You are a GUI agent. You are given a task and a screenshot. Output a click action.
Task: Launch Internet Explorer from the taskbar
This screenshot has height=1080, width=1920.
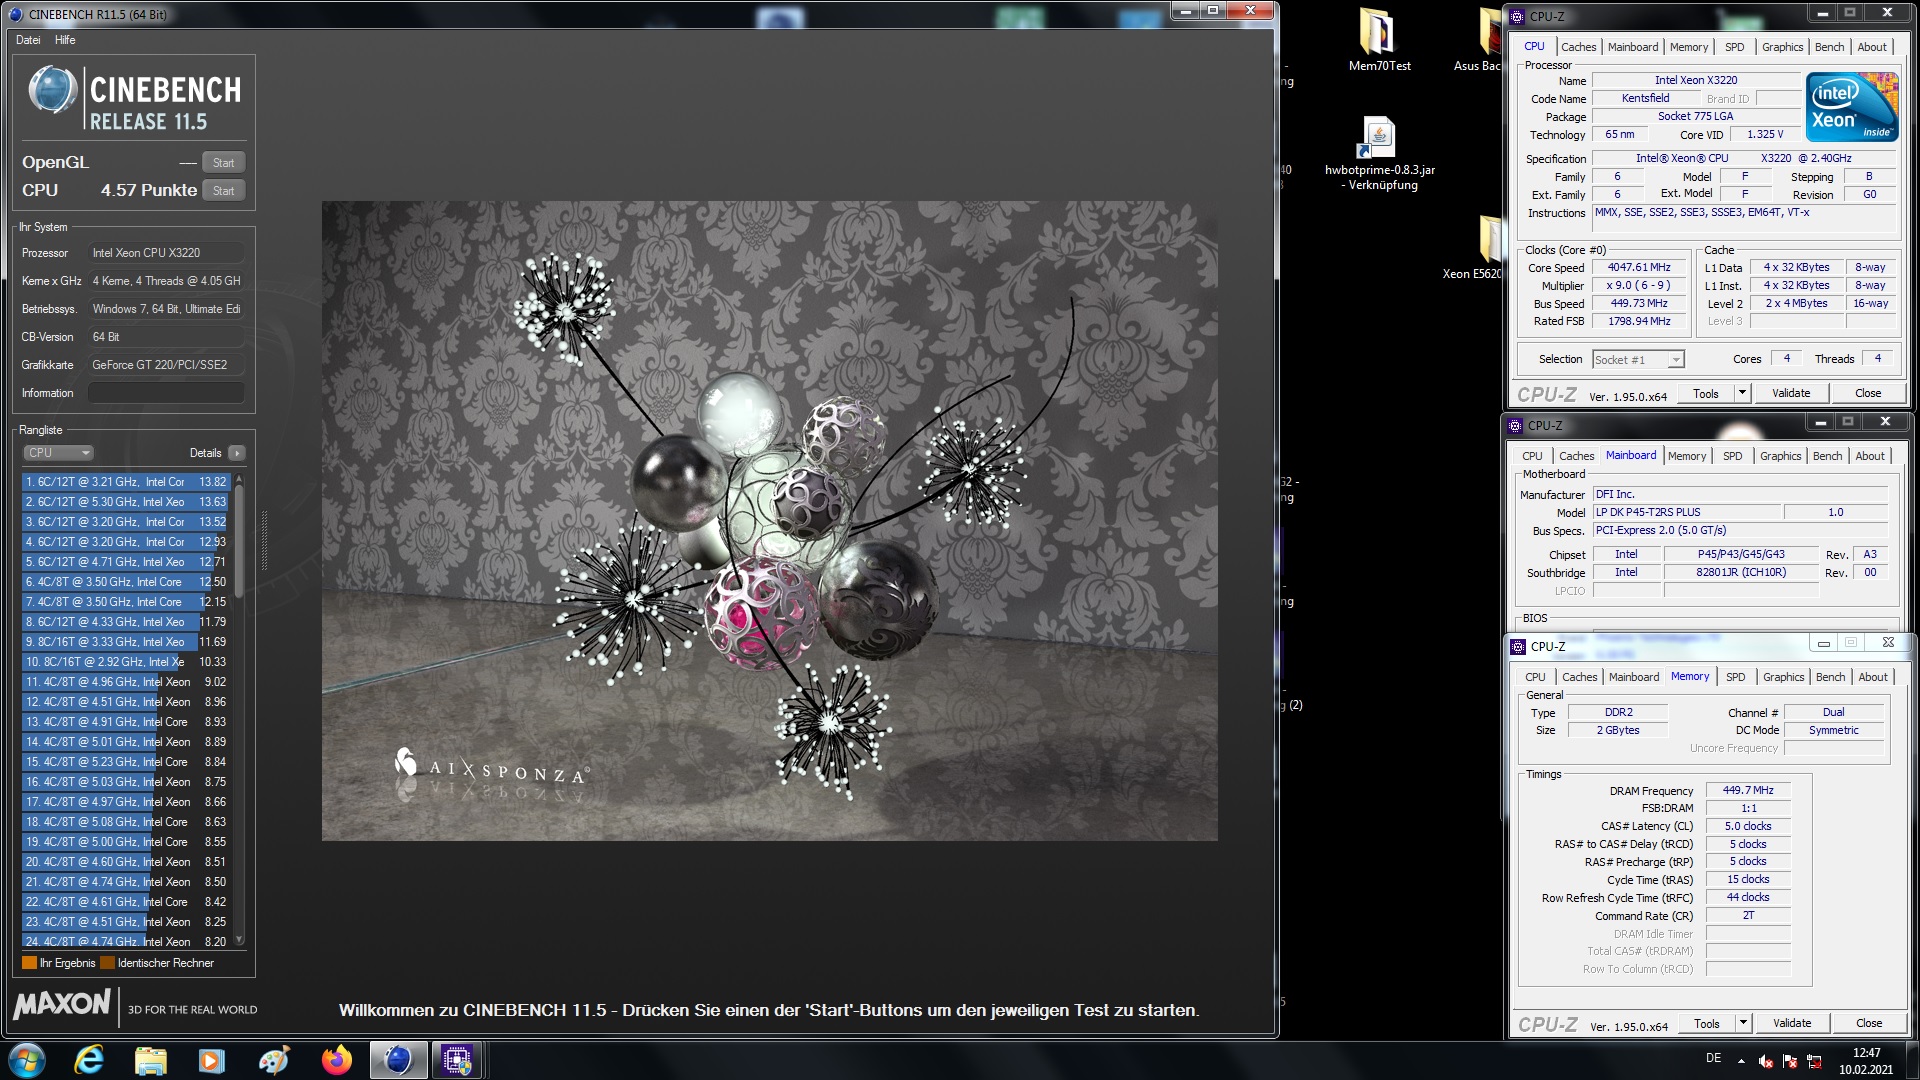[90, 1060]
